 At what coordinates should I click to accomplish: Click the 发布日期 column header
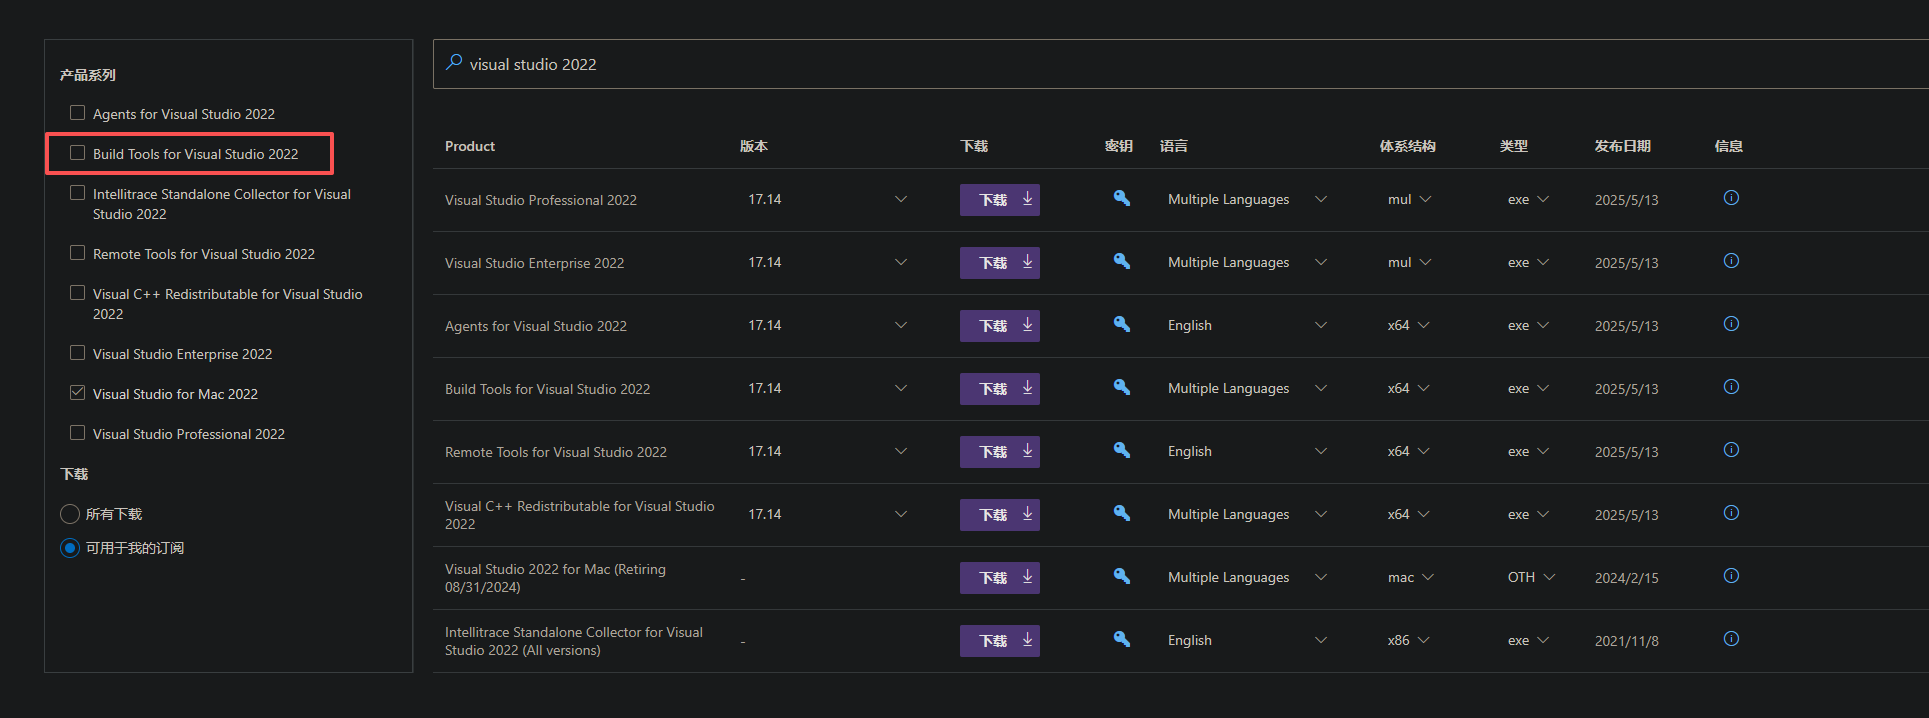tap(1622, 146)
